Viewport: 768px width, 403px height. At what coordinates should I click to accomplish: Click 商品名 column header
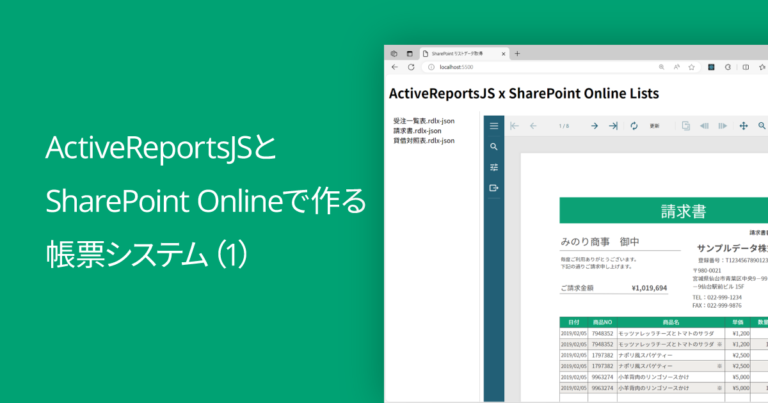[671, 322]
